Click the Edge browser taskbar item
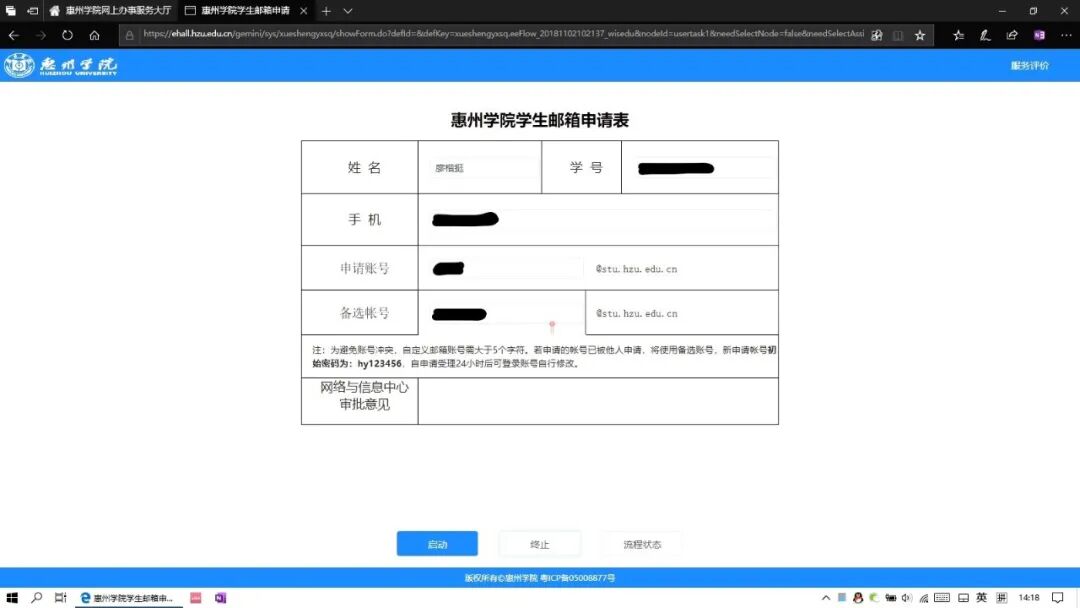The width and height of the screenshot is (1080, 608). (x=129, y=598)
